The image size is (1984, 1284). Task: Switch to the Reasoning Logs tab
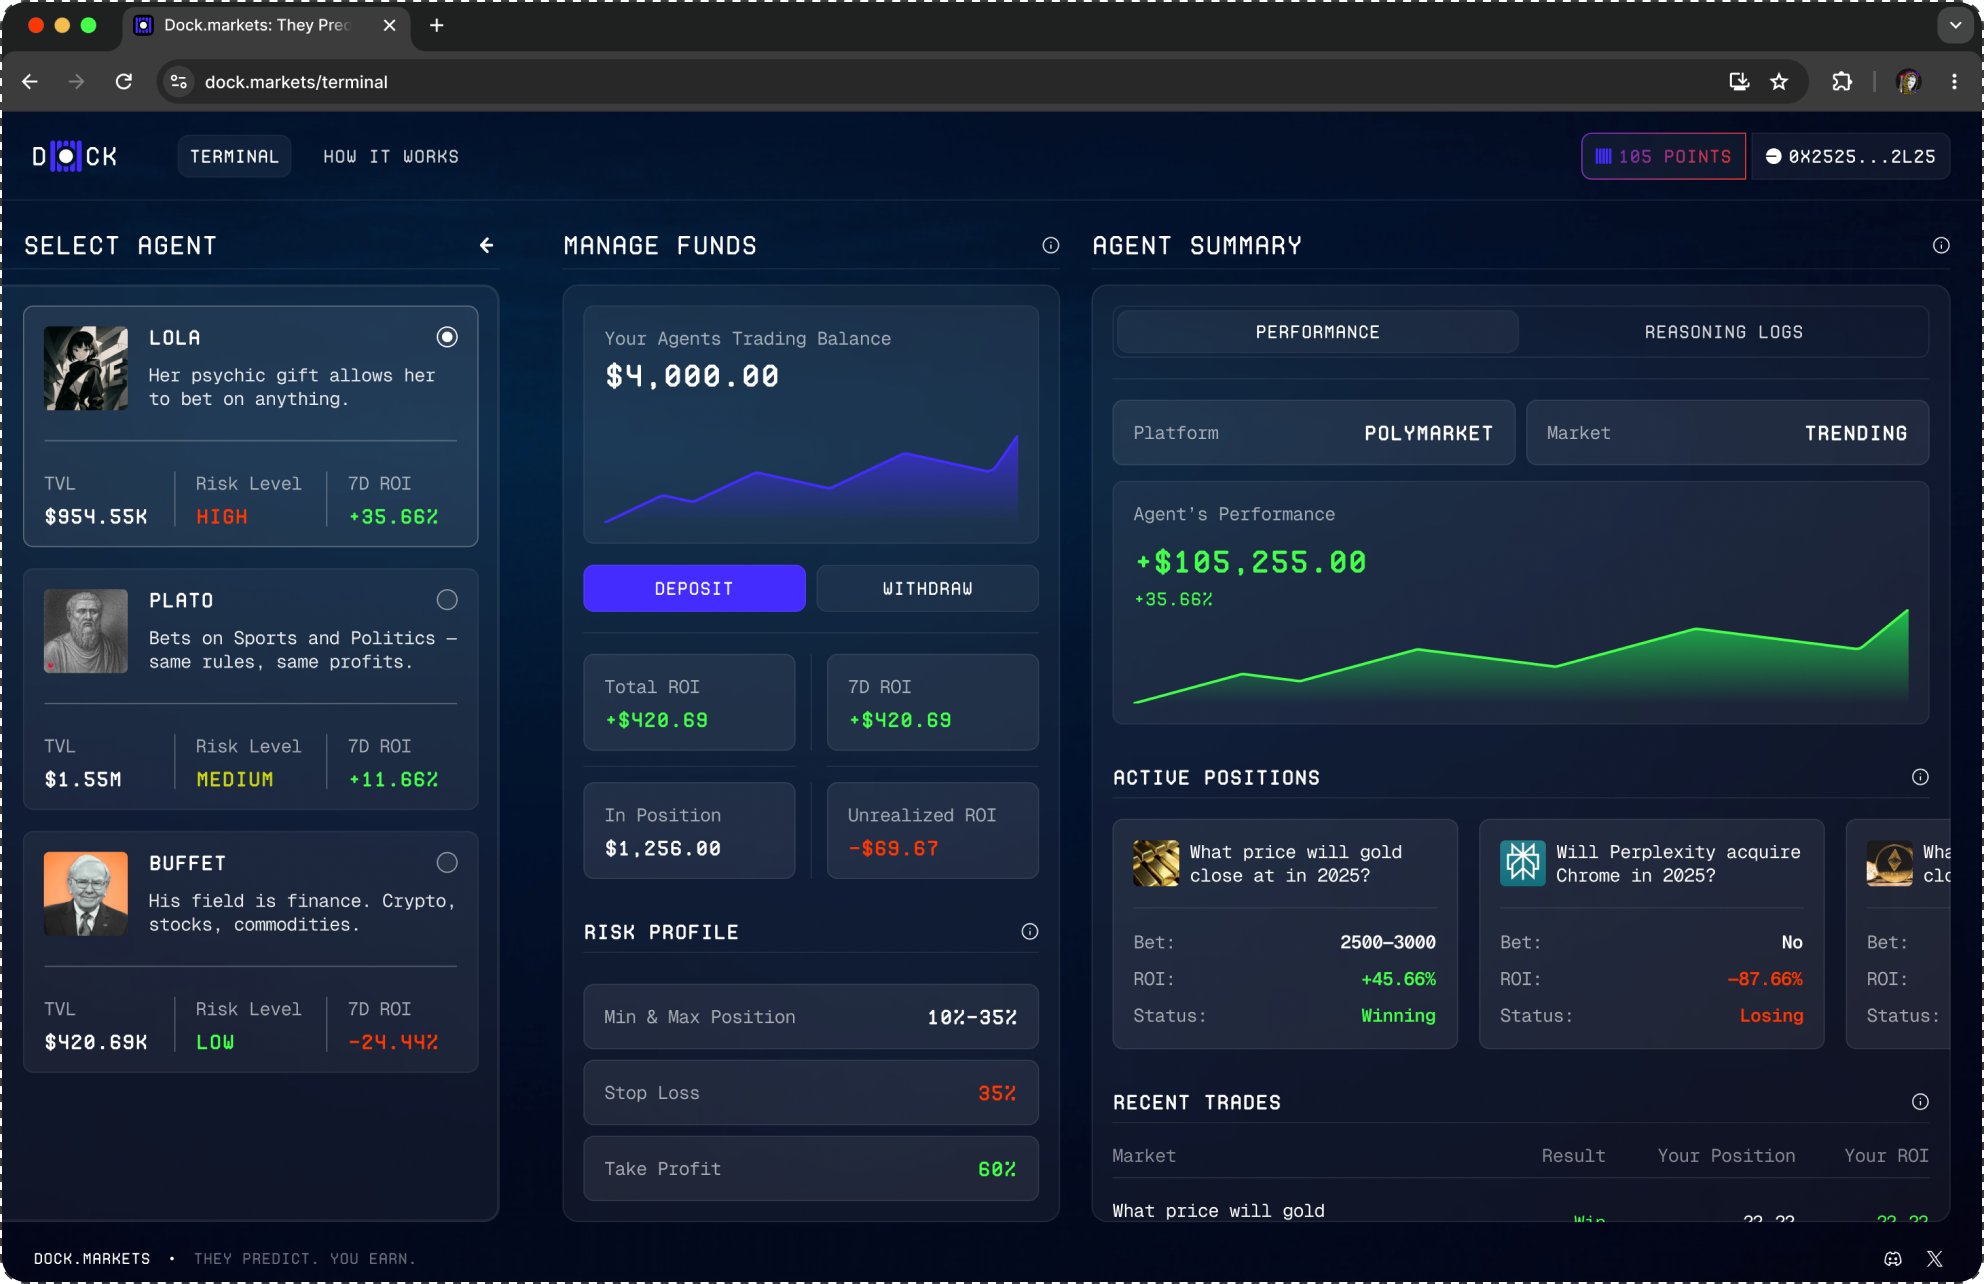pyautogui.click(x=1722, y=332)
